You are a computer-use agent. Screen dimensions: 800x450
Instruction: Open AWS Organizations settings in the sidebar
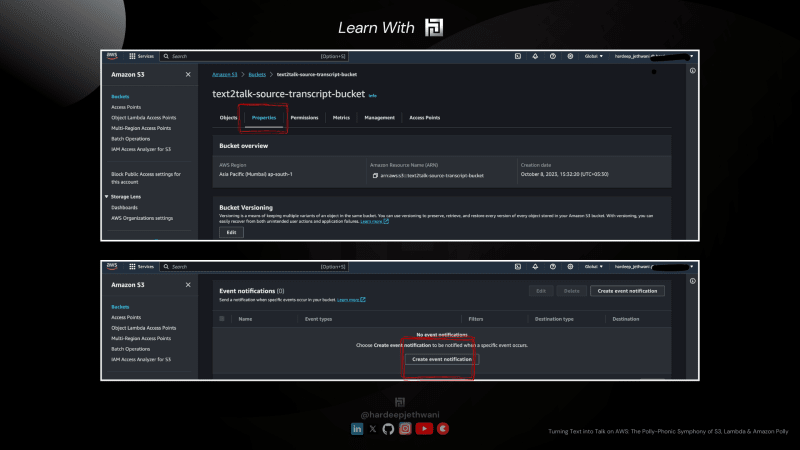[142, 218]
